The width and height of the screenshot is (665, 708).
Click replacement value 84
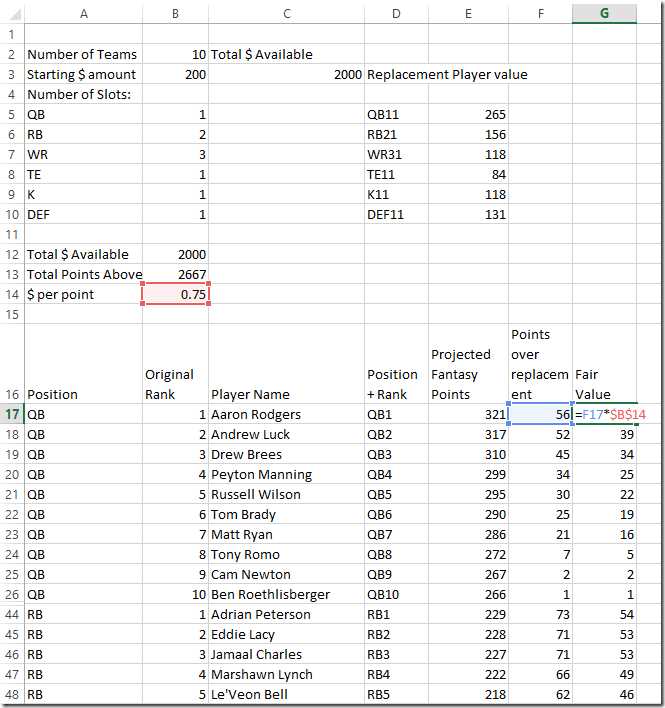coord(468,174)
